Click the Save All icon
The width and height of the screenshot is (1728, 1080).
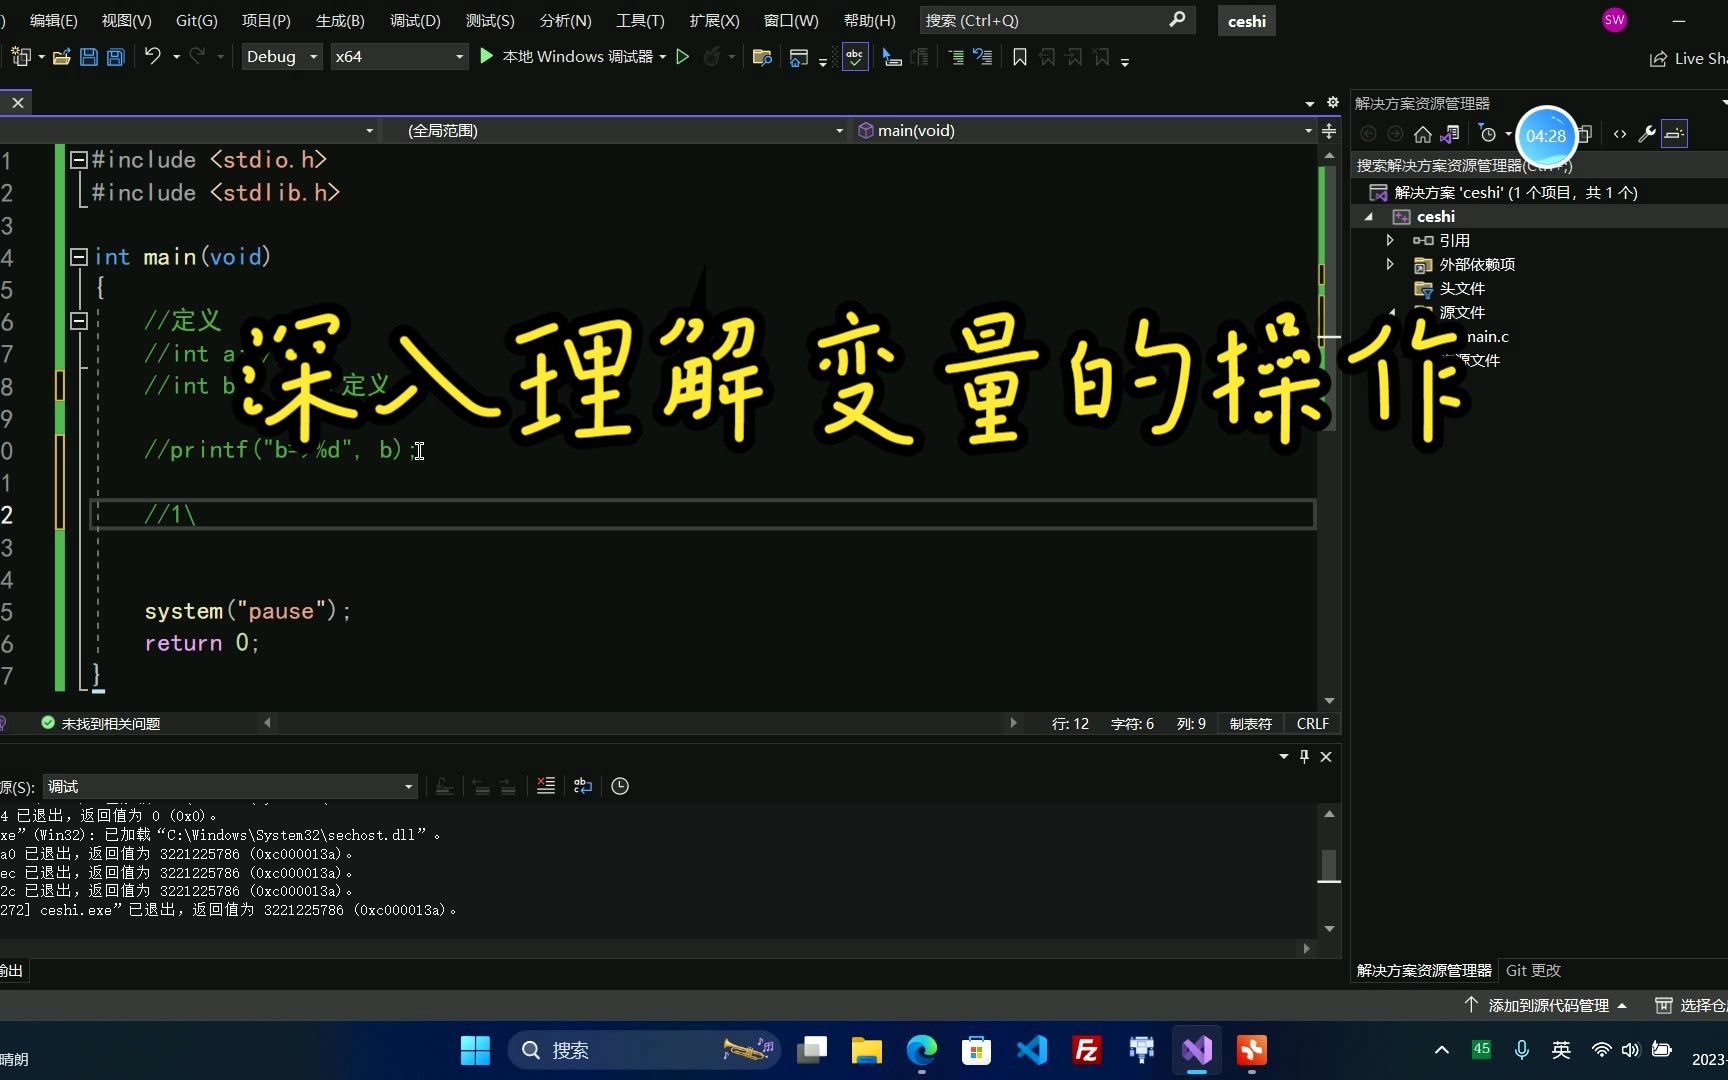pos(116,57)
